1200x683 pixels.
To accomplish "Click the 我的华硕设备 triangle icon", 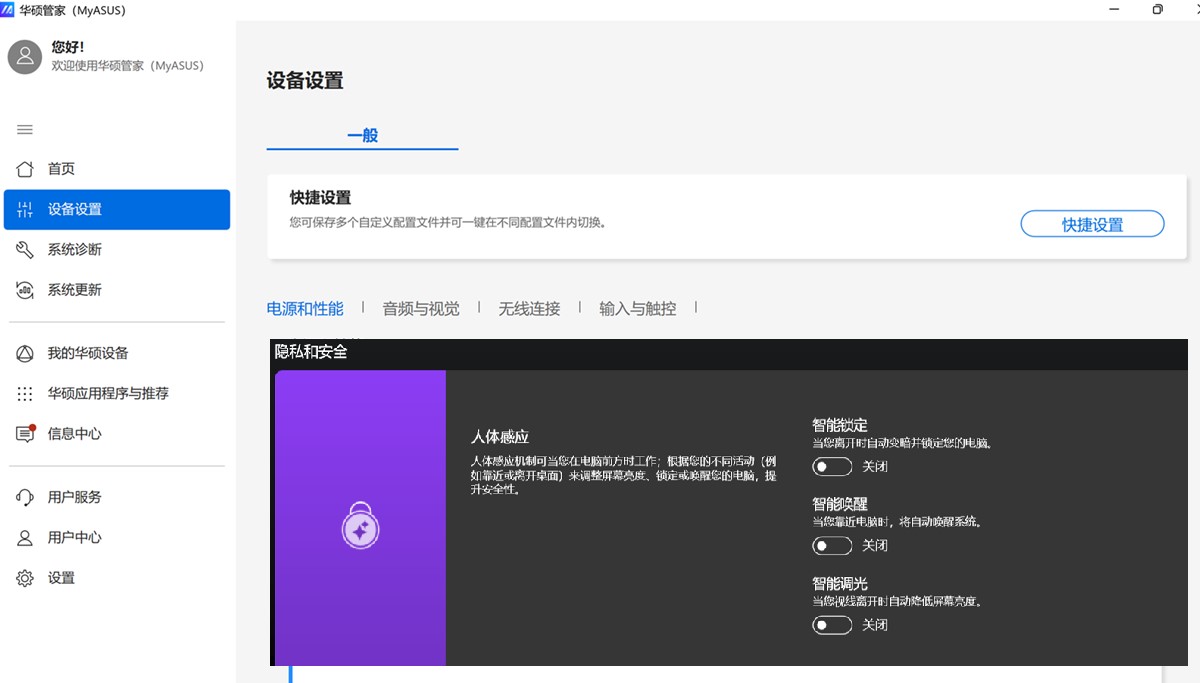I will pos(25,353).
